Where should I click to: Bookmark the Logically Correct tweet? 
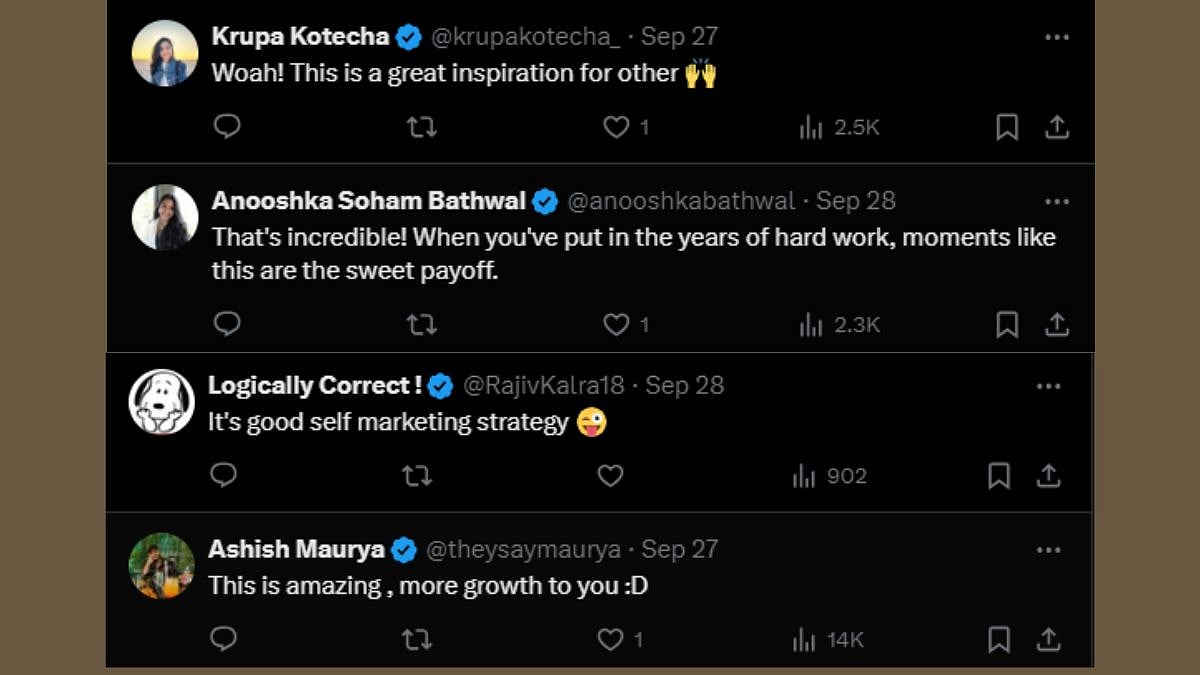click(x=998, y=476)
